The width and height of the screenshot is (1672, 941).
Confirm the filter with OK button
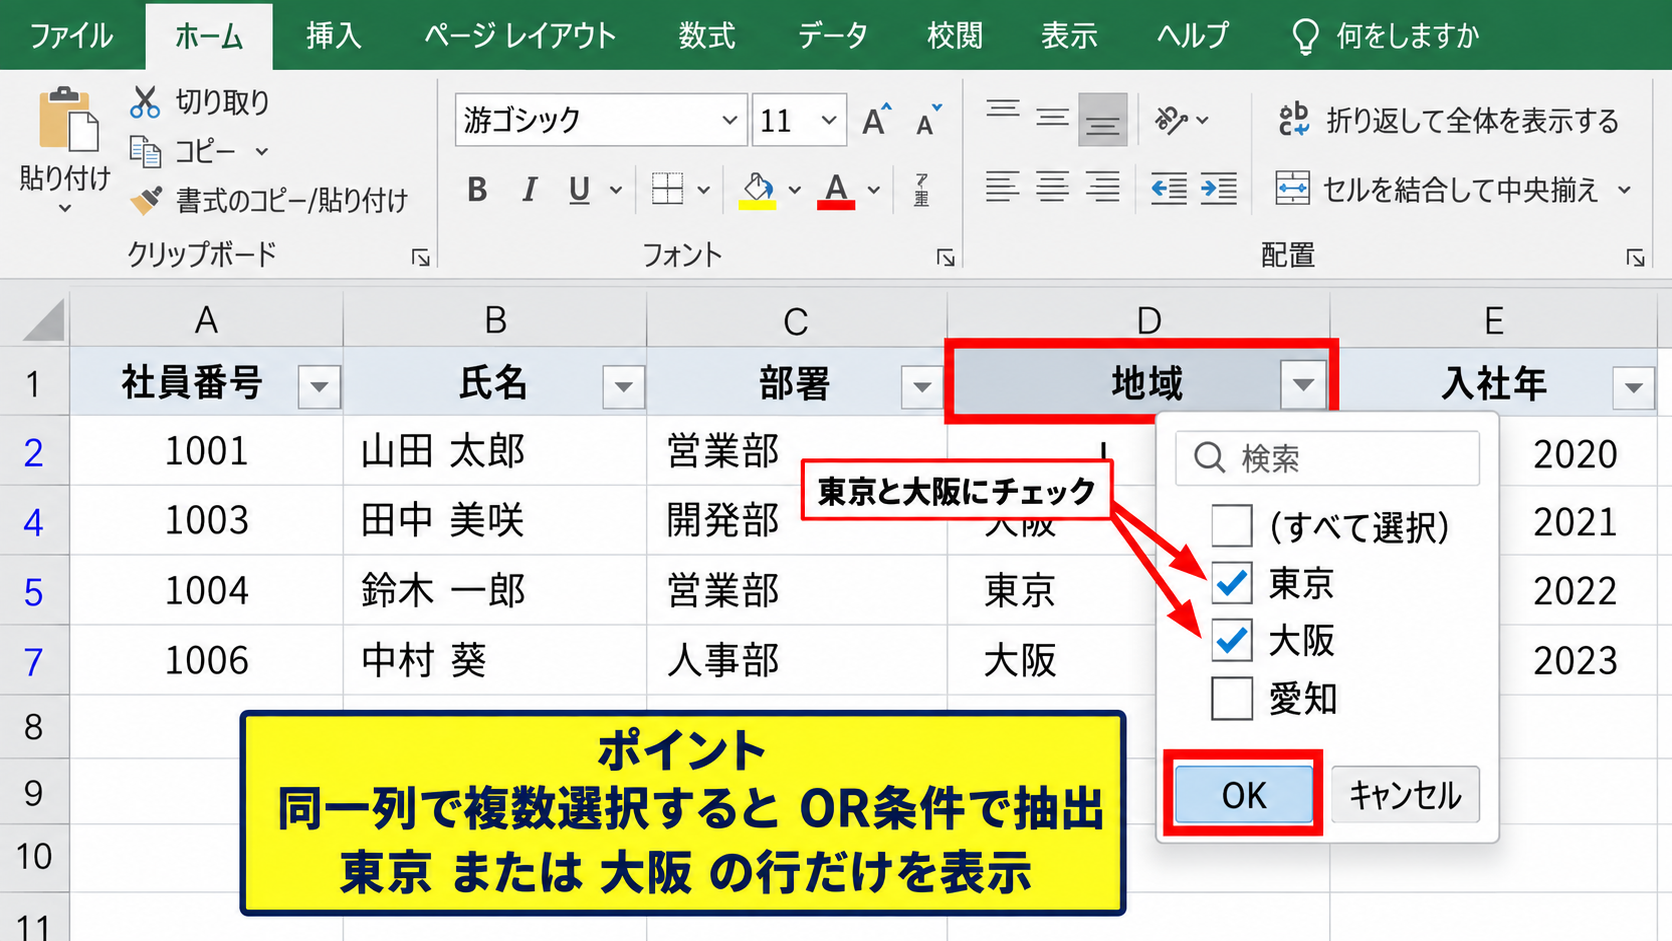(1243, 794)
